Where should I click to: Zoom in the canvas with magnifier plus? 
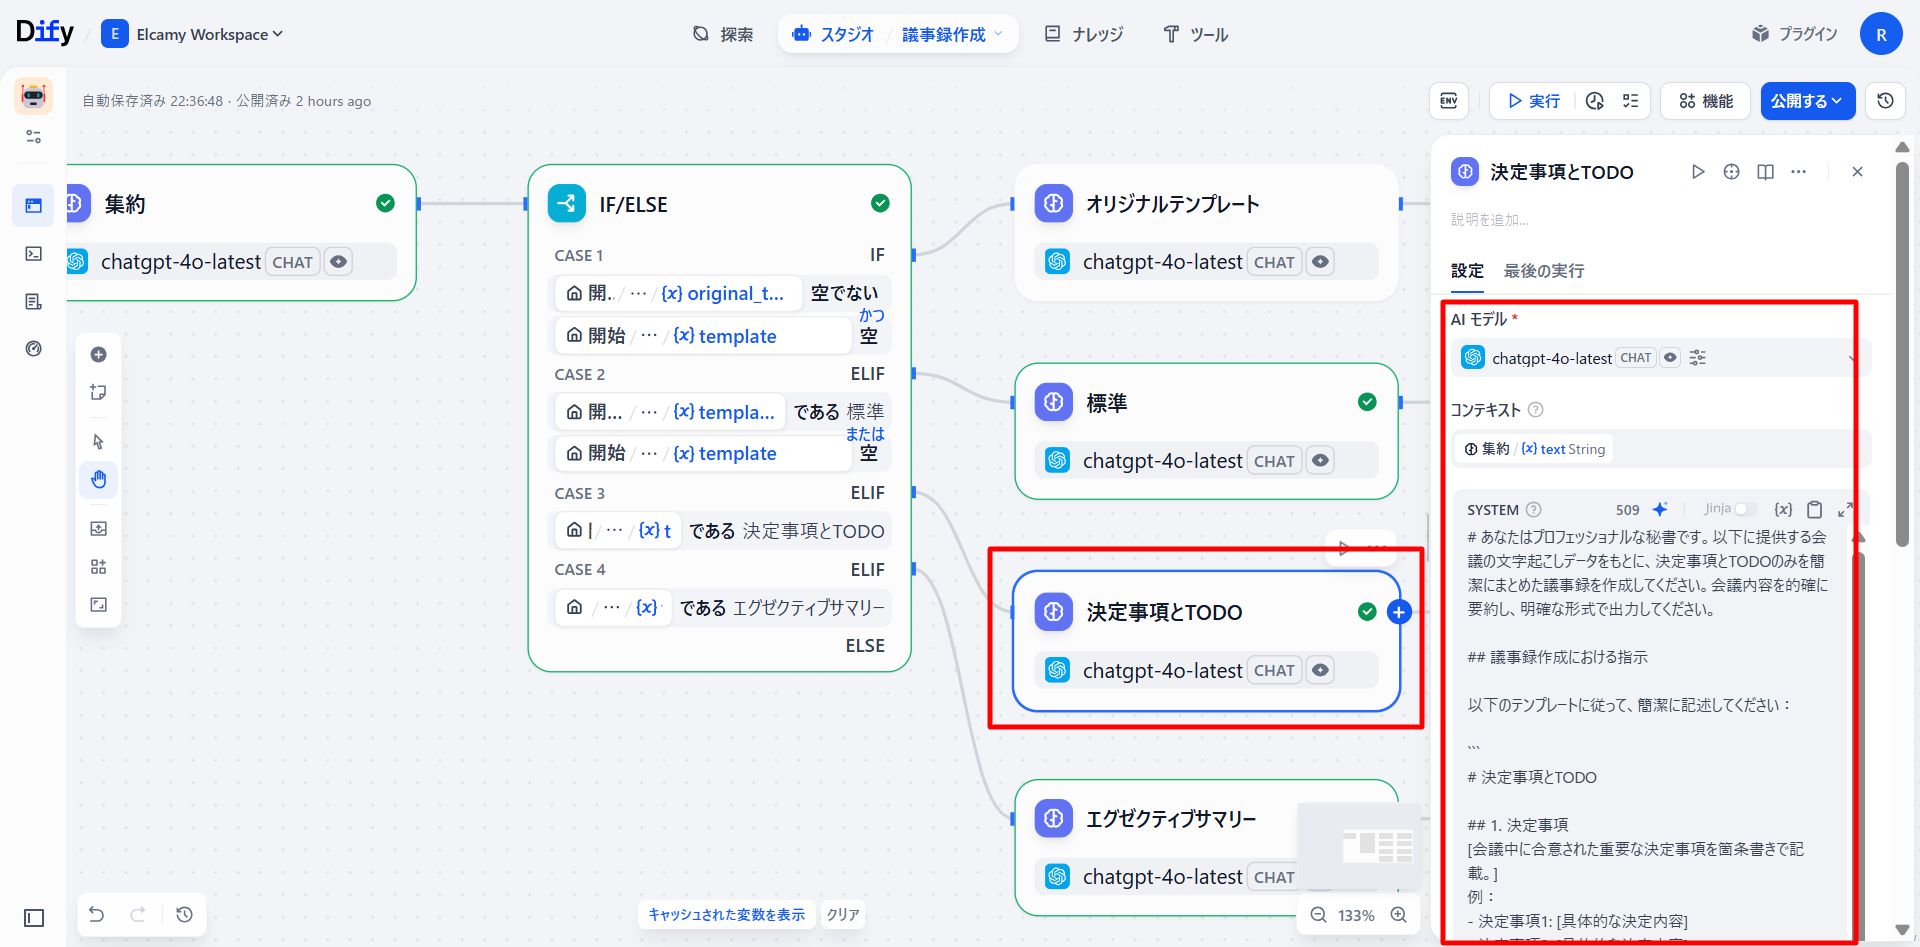(x=1398, y=915)
